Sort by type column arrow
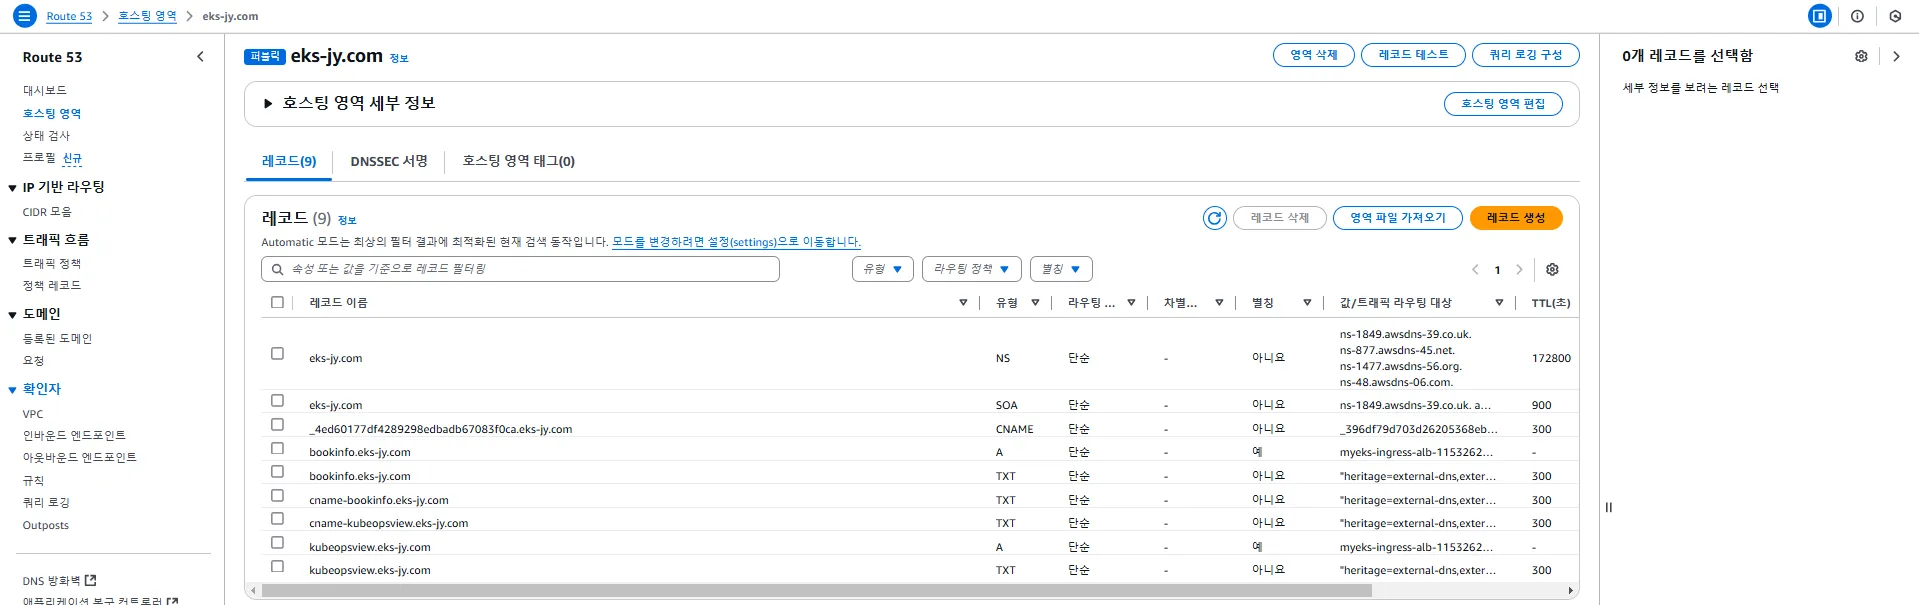Screen dimensions: 1919x605 (1035, 303)
